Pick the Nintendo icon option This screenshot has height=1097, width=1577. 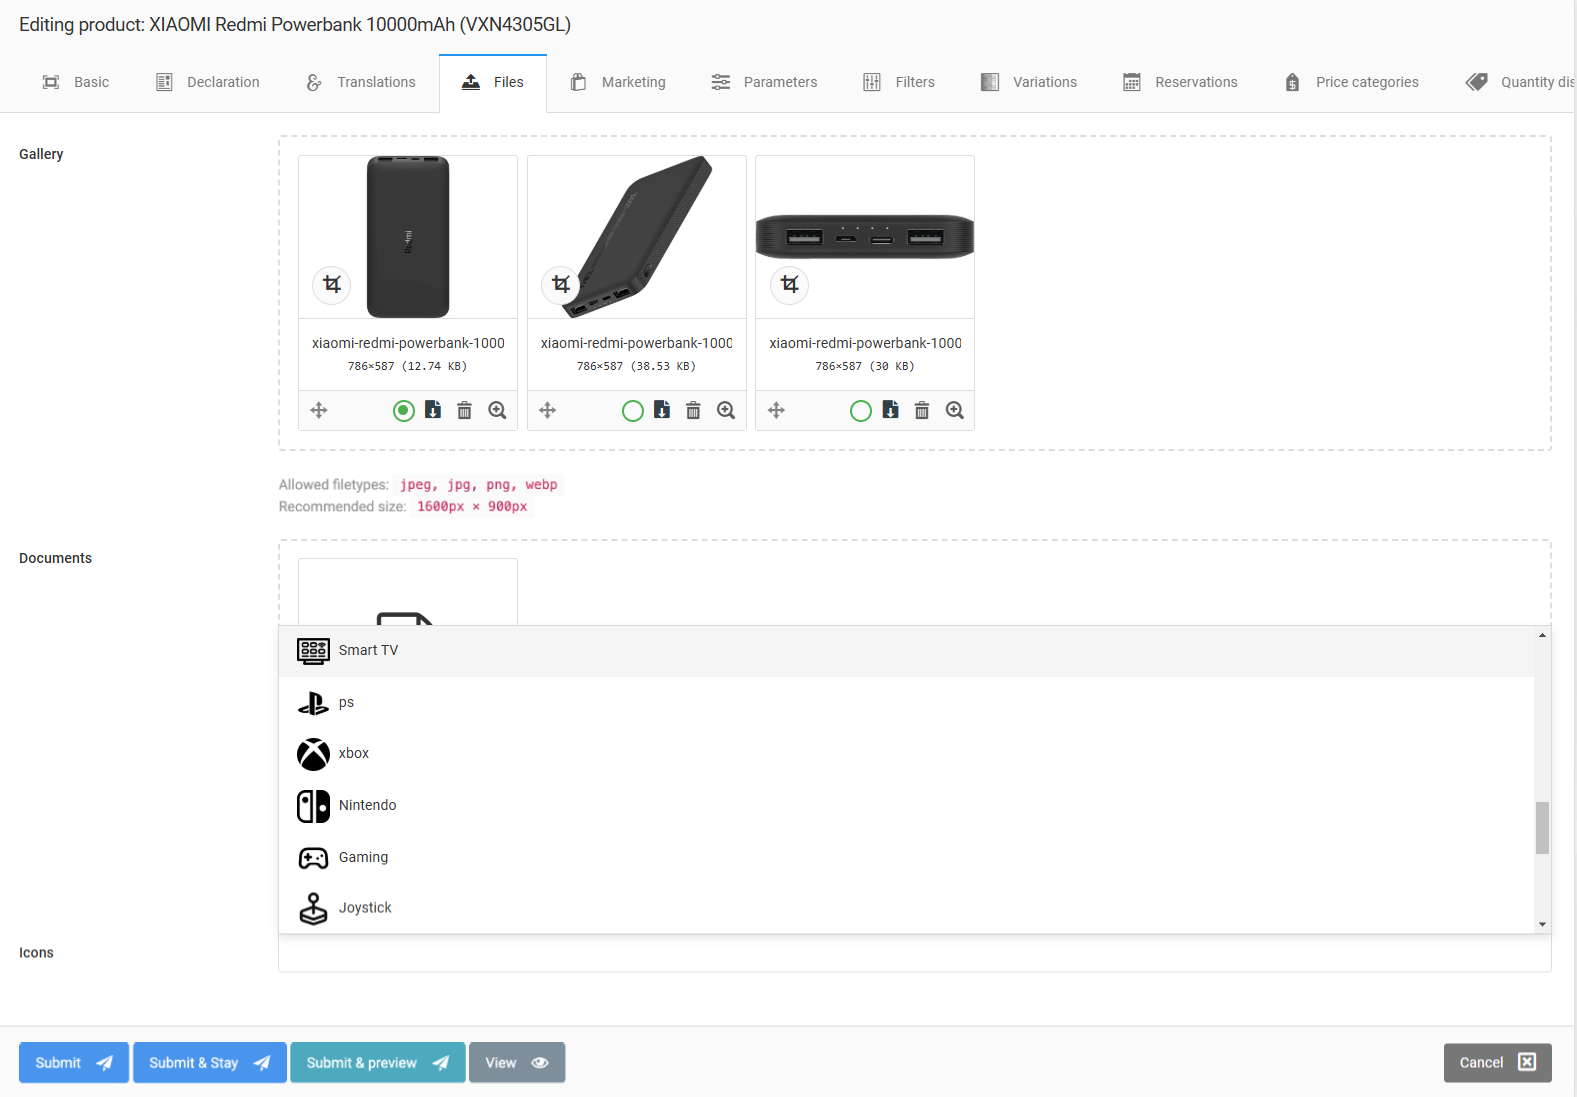(367, 806)
